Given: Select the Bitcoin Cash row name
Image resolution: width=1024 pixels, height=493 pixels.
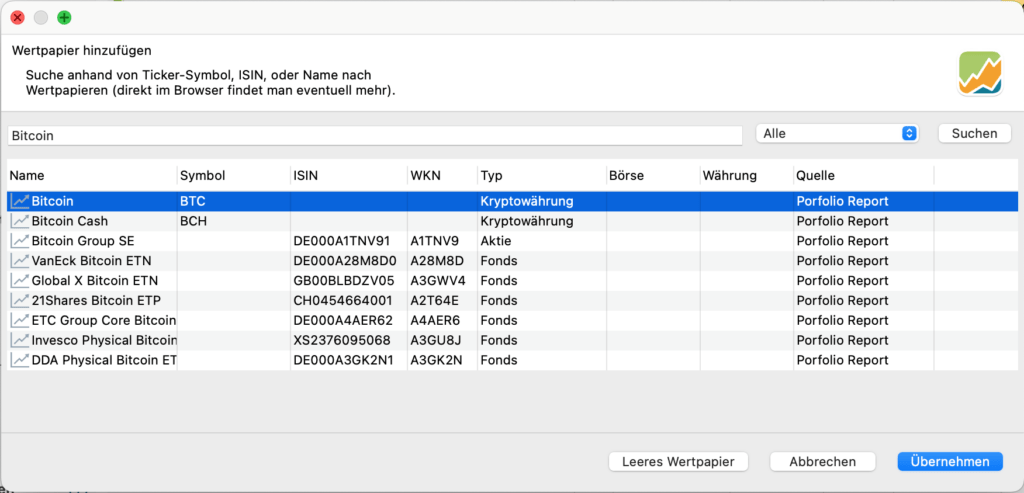Looking at the screenshot, I should tap(70, 221).
